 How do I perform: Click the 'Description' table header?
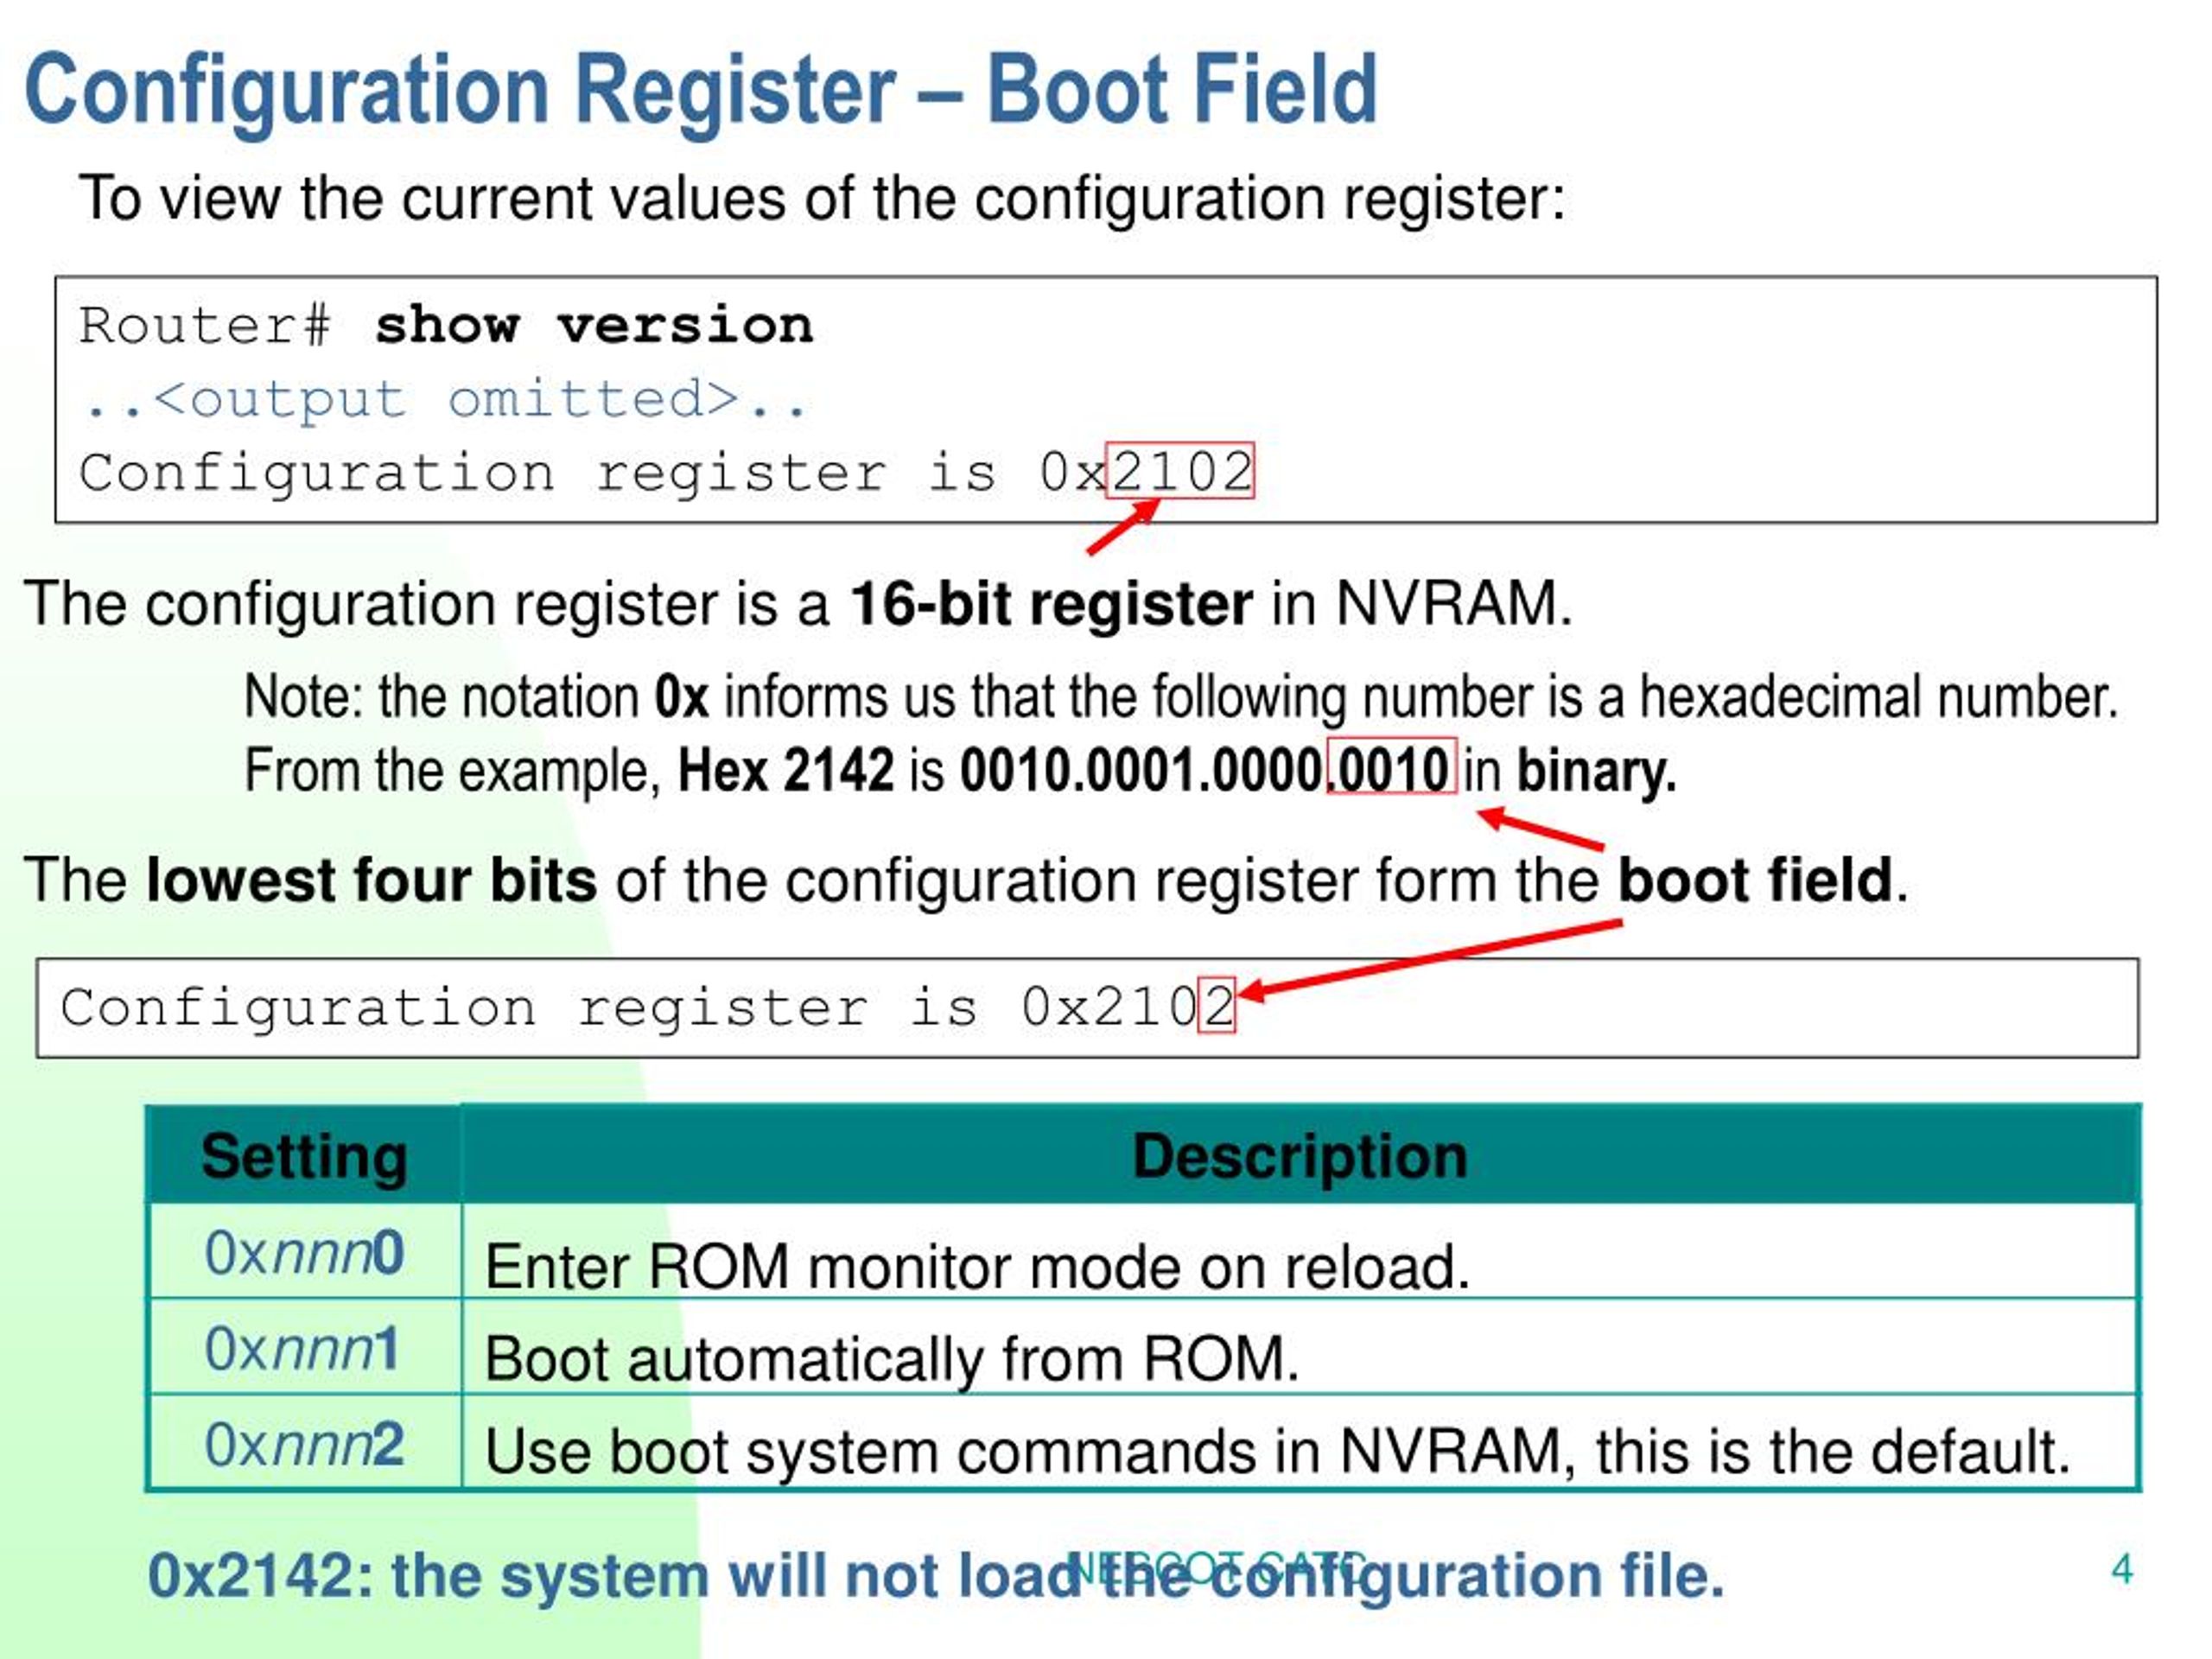point(1299,1156)
